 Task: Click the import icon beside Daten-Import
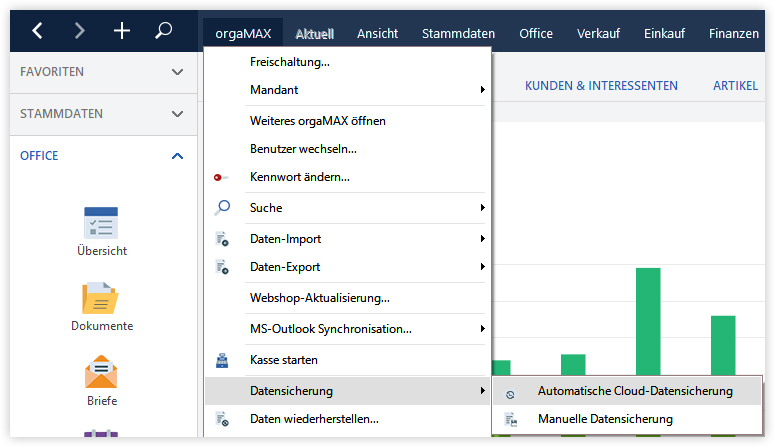(x=222, y=239)
